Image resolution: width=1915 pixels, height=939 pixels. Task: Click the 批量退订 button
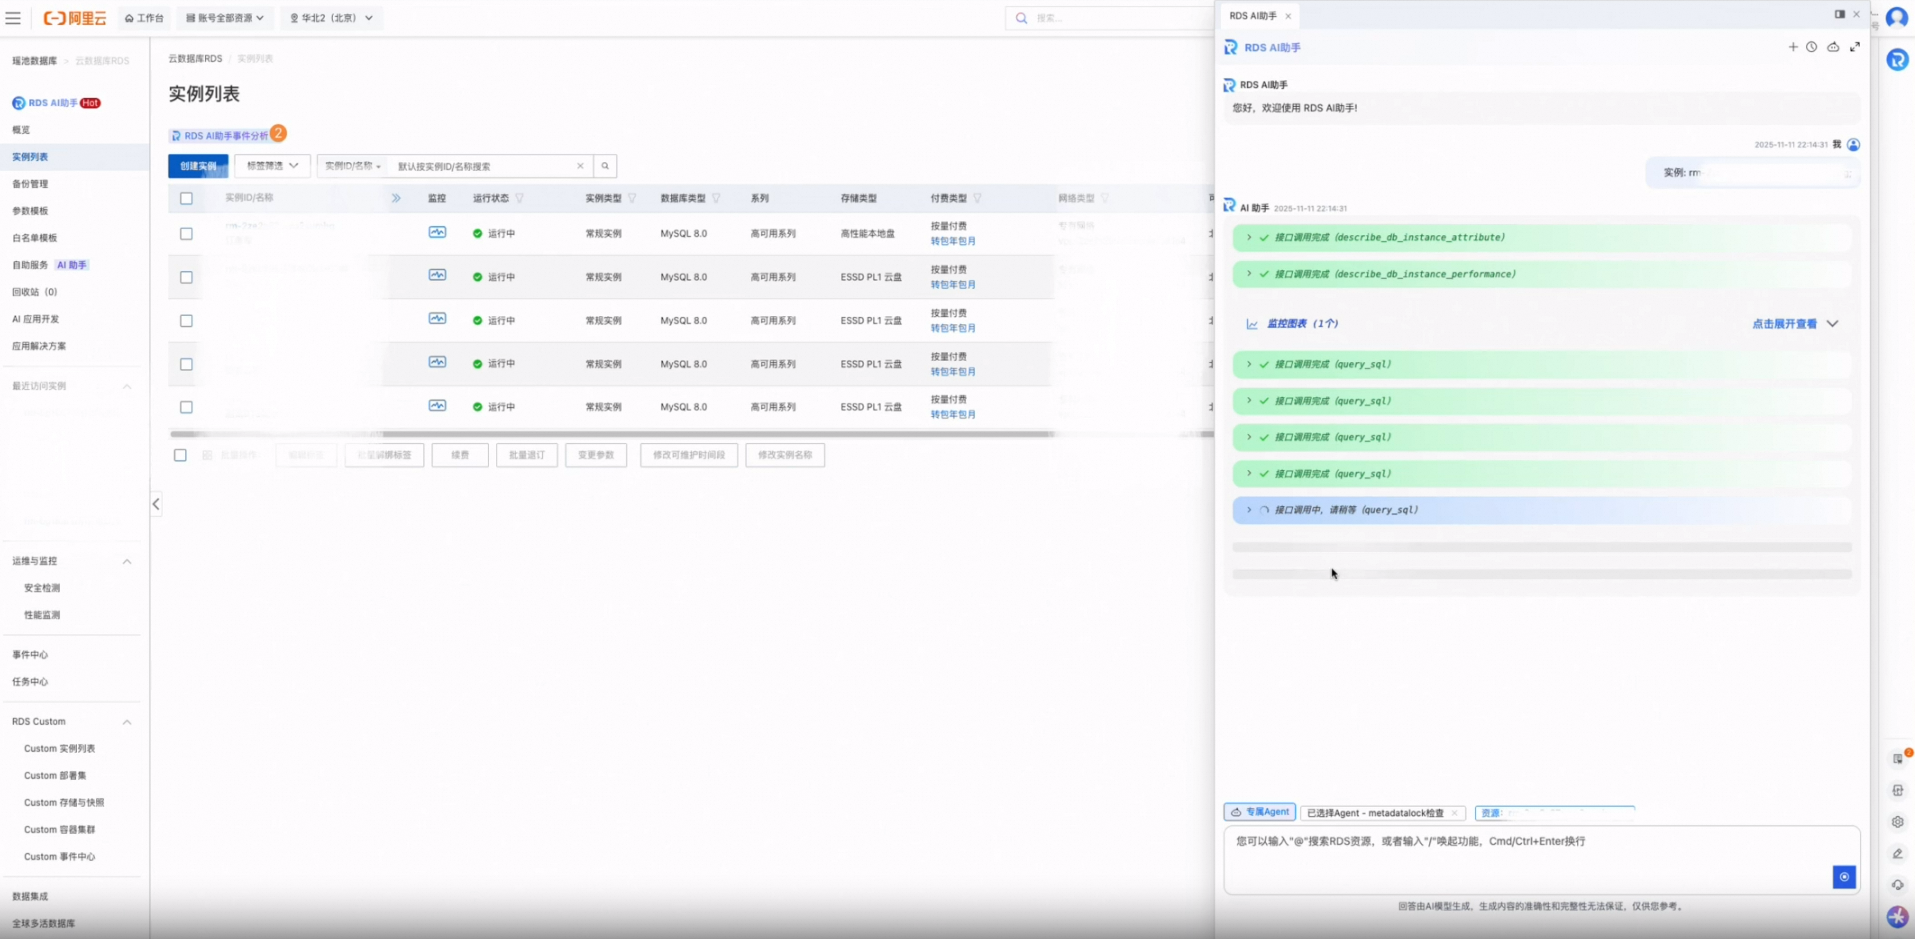pos(527,455)
